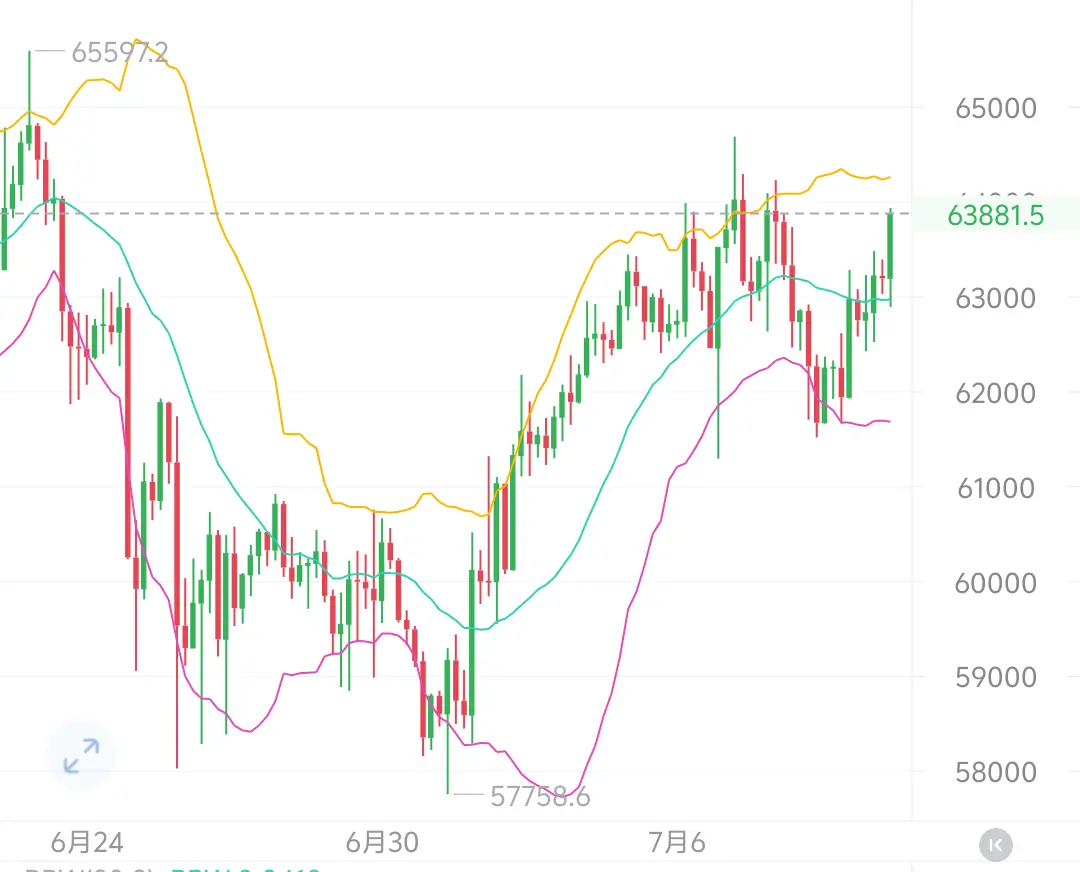Image resolution: width=1080 pixels, height=872 pixels.
Task: Tap the fullscreen expand arrows icon
Action: [81, 756]
